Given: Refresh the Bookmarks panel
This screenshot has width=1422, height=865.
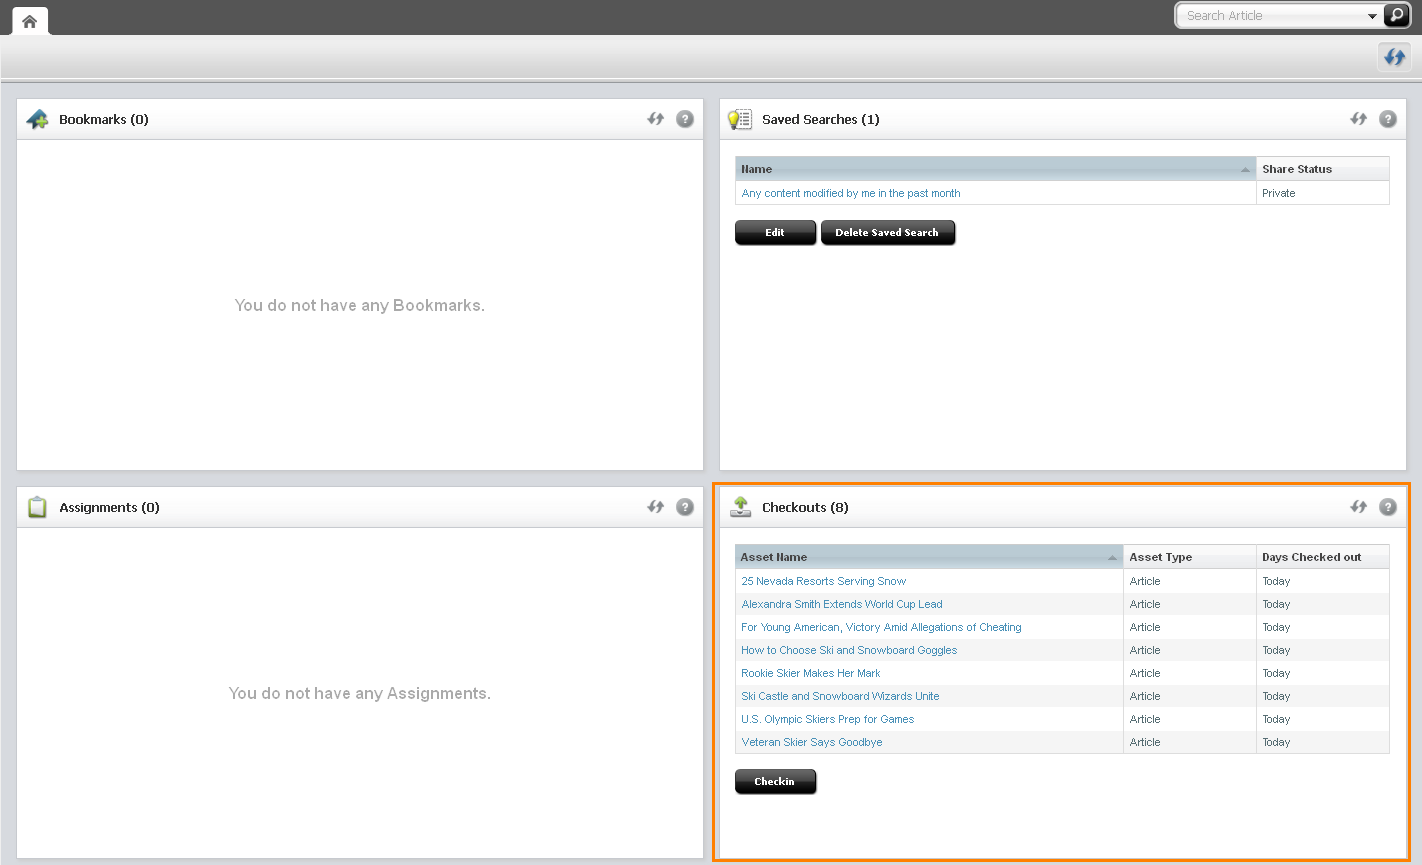Looking at the screenshot, I should (x=656, y=119).
